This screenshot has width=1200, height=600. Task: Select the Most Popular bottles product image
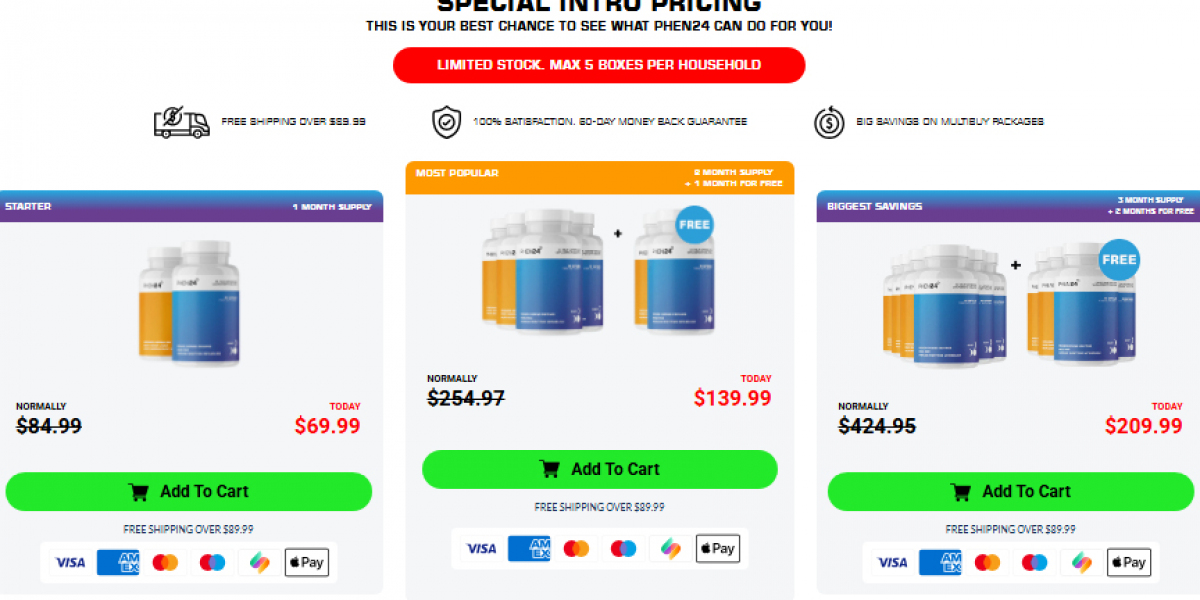point(598,270)
